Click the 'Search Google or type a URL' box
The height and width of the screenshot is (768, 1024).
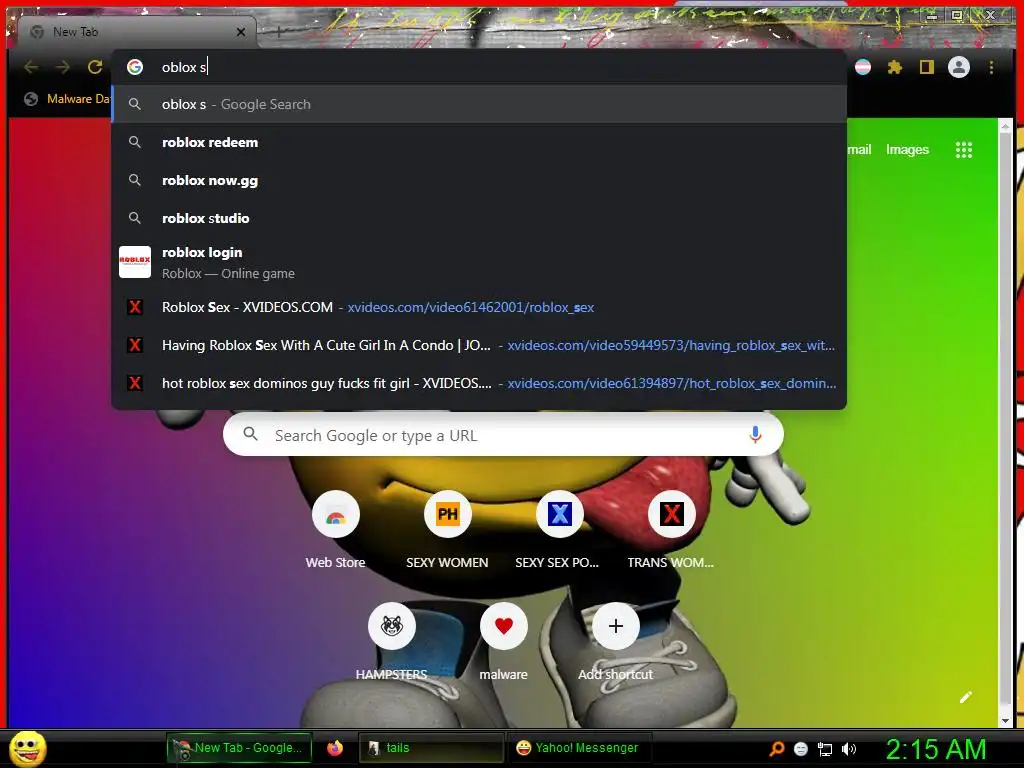coord(504,434)
